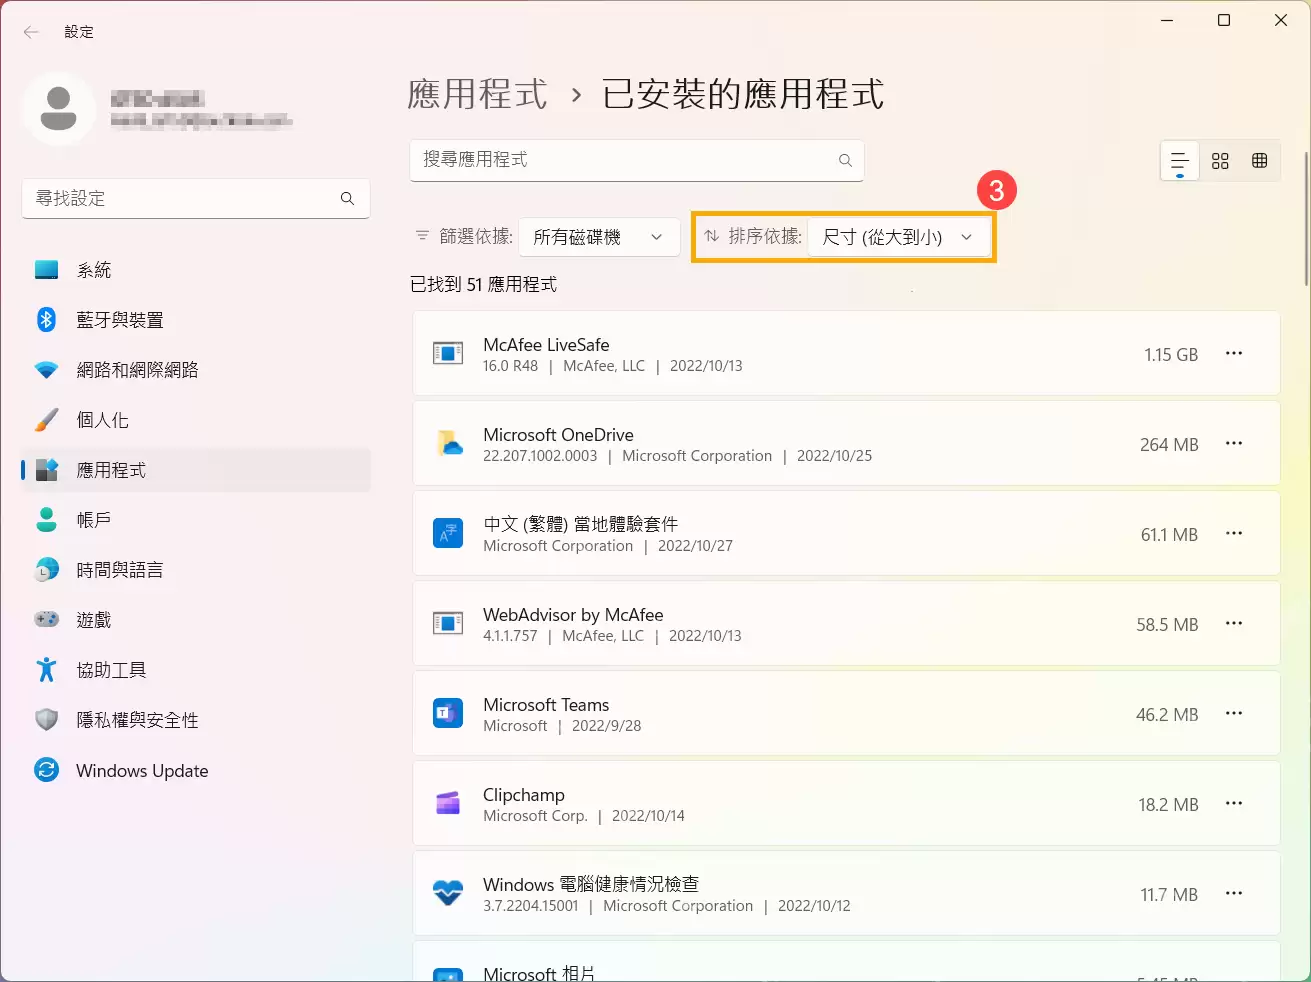Viewport: 1311px width, 982px height.
Task: Minimize the 設定 window
Action: tap(1167, 21)
